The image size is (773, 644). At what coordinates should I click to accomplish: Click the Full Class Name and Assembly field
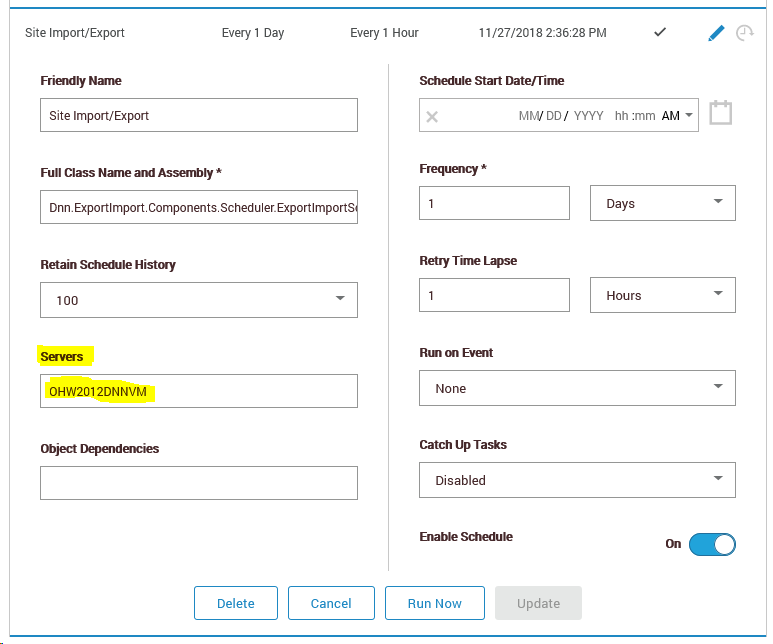pyautogui.click(x=199, y=207)
